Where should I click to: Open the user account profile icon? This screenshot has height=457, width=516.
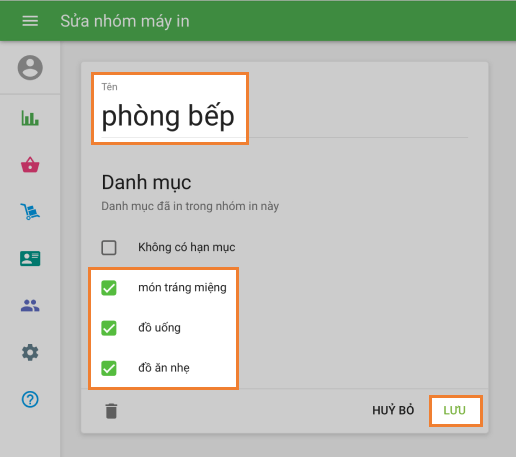click(x=30, y=67)
